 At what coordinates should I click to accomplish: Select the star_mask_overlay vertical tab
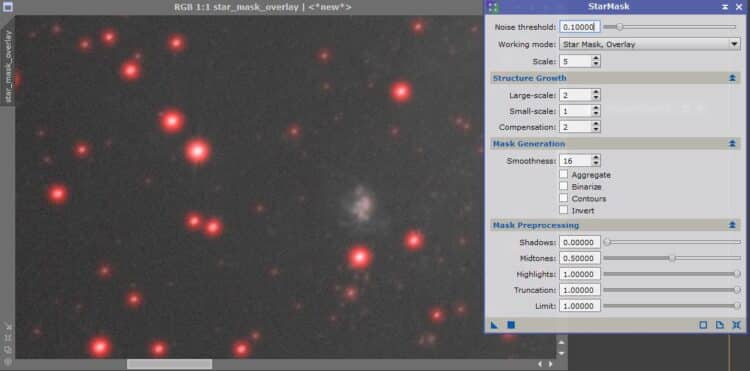coord(8,66)
